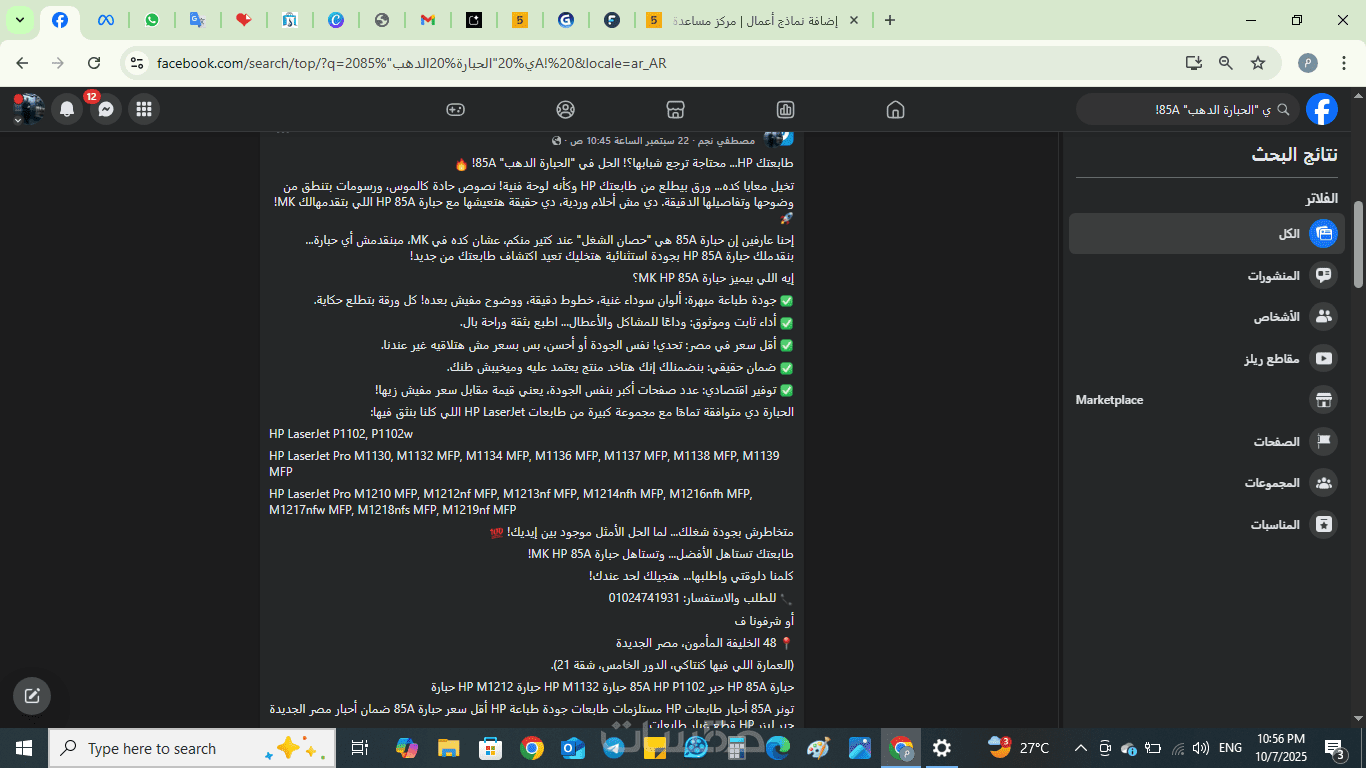
Task: Open the Windows notification center
Action: tap(1334, 748)
